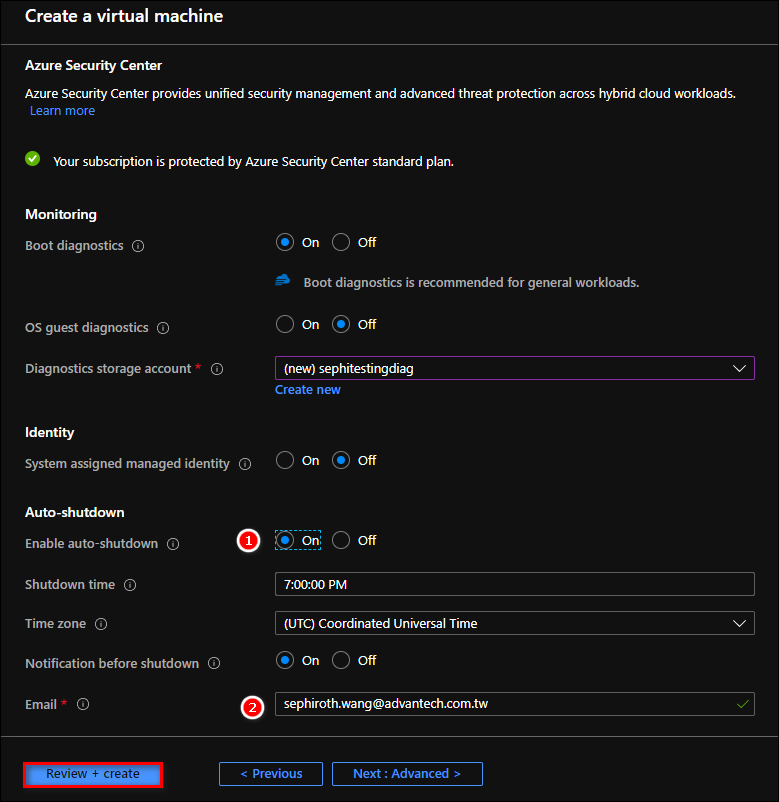Click info icon for Diagnostics storage account
The height and width of the screenshot is (802, 779).
tap(217, 369)
